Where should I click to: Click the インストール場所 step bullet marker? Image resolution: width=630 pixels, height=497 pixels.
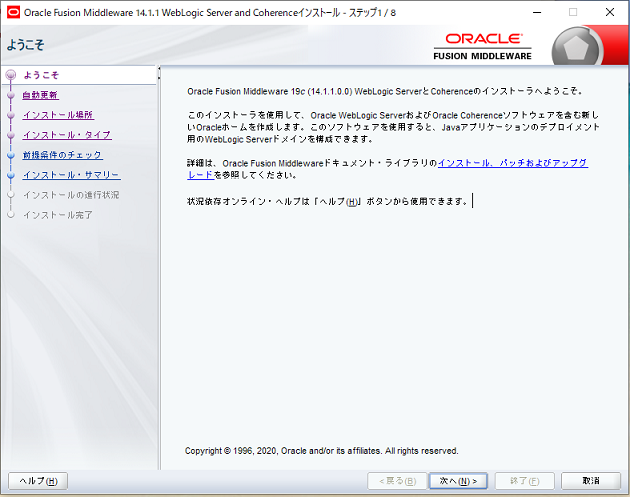(11, 115)
